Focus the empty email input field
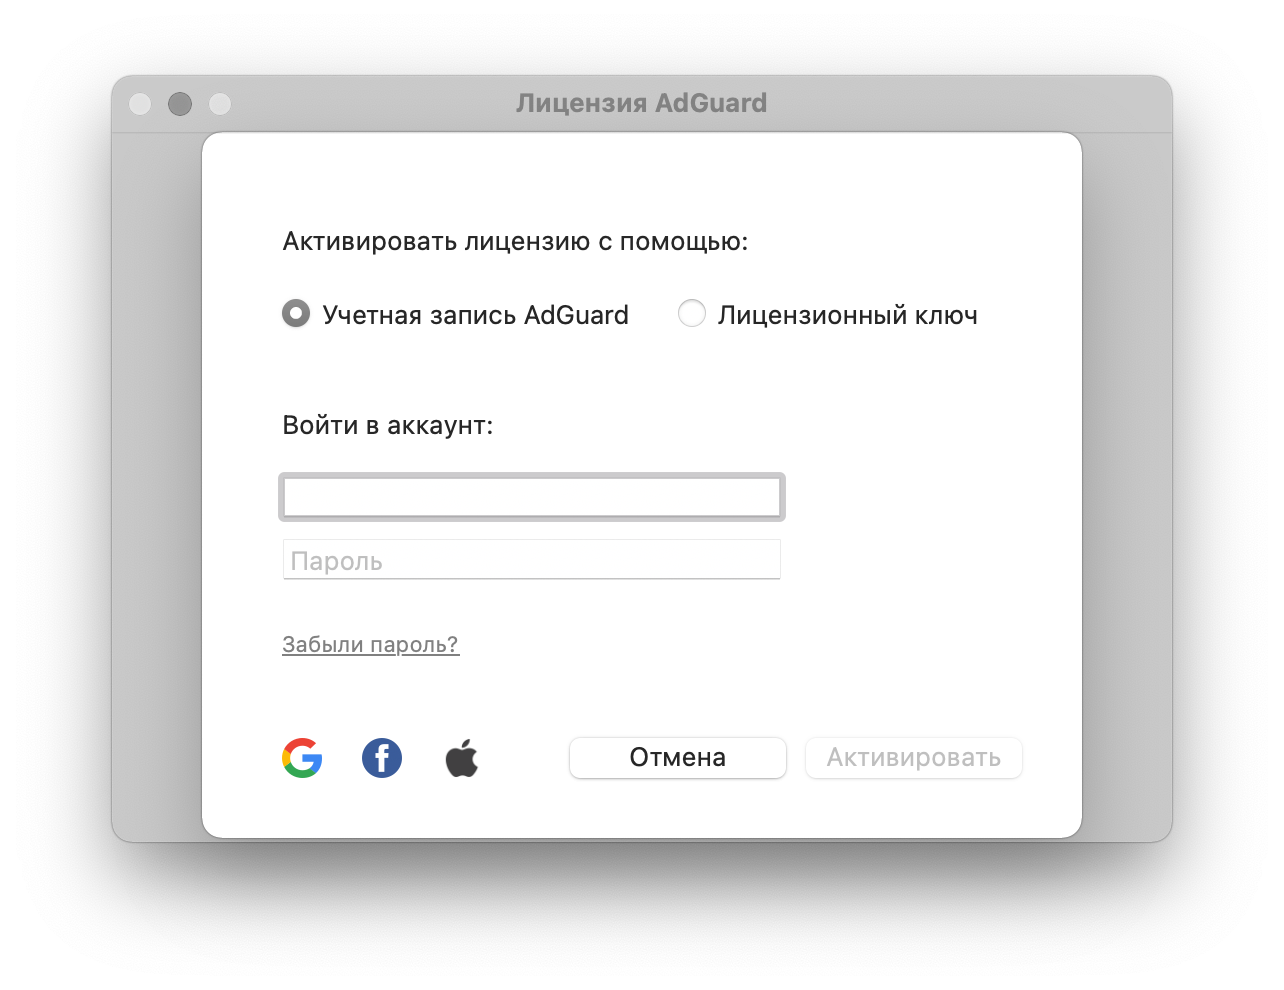Viewport: 1284px width, 990px height. coord(532,497)
